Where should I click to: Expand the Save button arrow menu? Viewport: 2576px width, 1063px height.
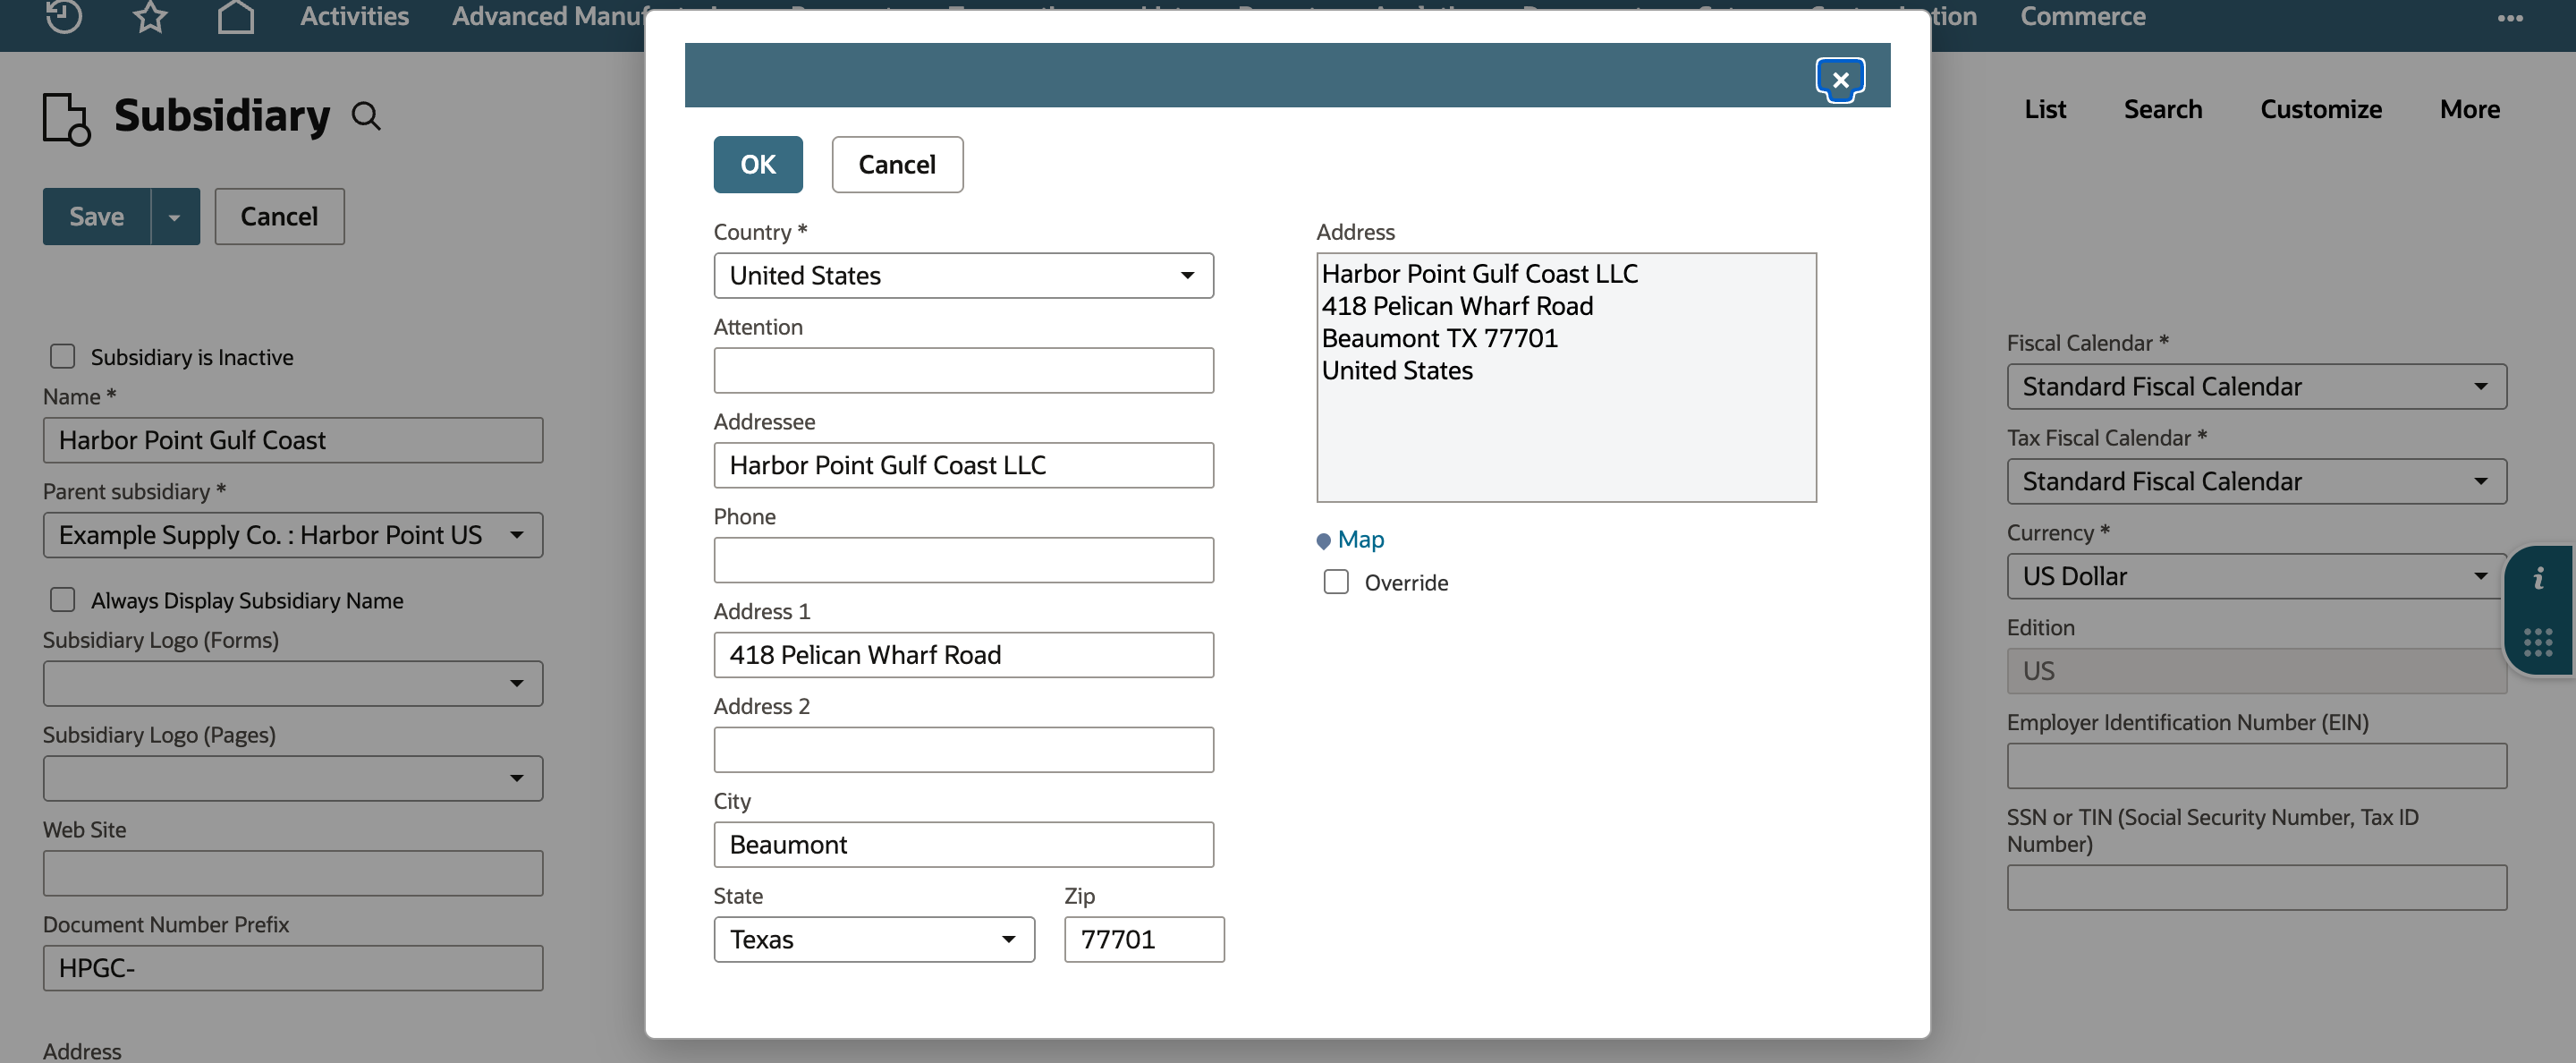[175, 216]
